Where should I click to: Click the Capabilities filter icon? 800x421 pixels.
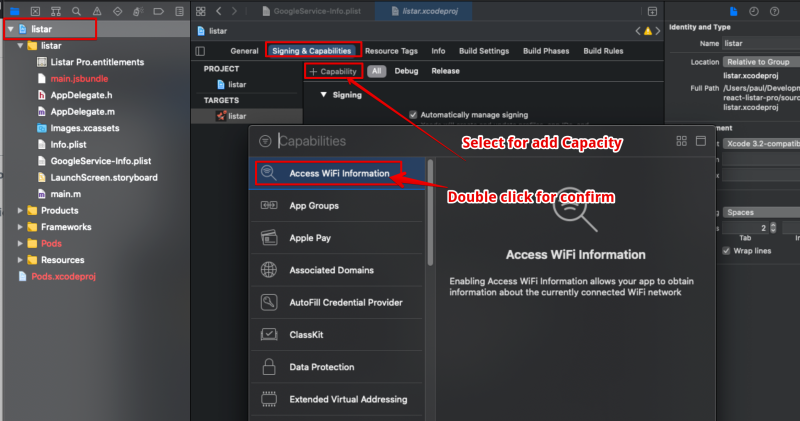[x=265, y=141]
